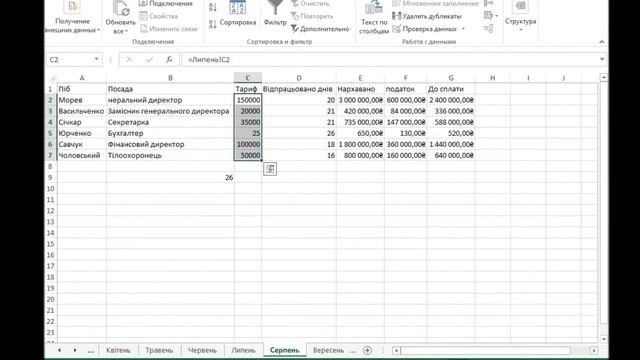
Task: Click Очистить filter button
Action: point(309,4)
